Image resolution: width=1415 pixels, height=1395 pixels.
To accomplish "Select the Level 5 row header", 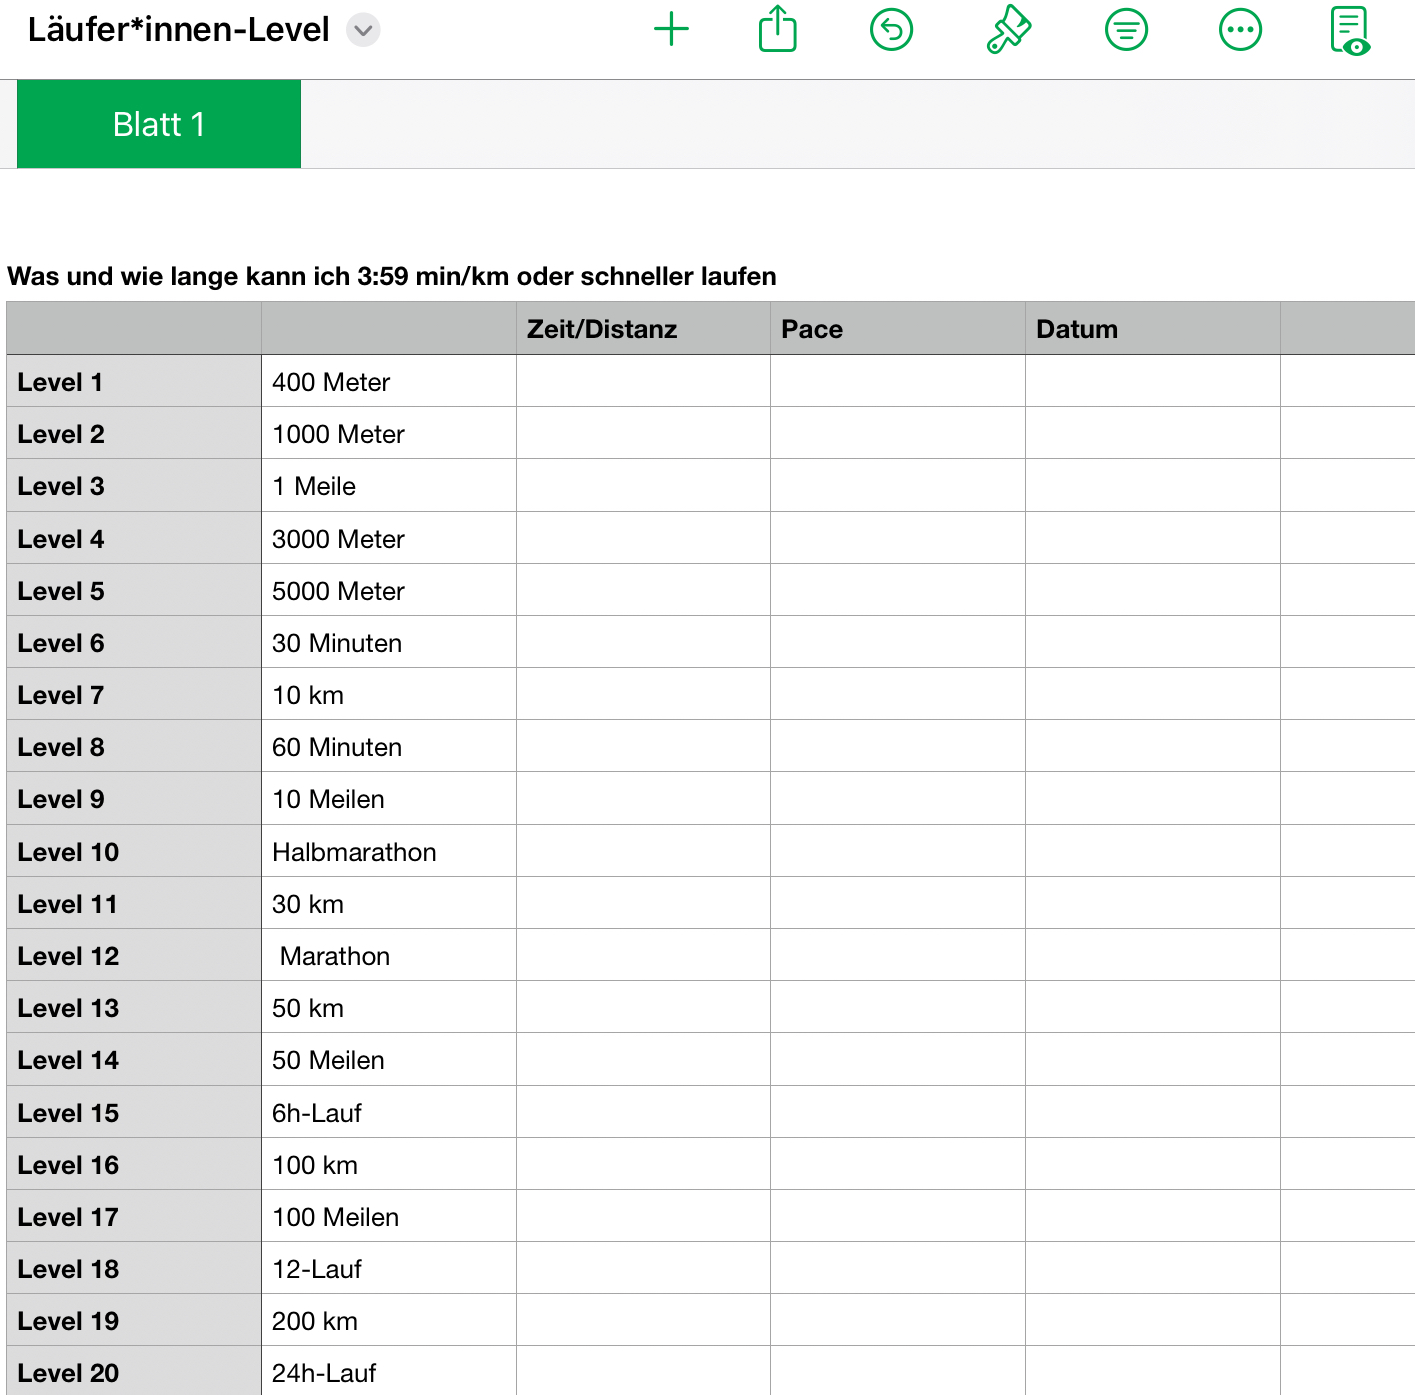I will click(134, 590).
